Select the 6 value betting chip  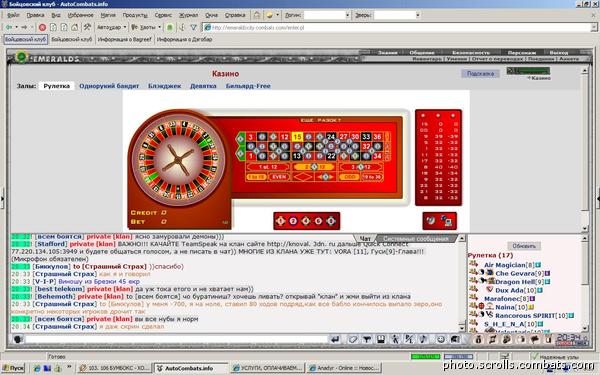[x=318, y=221]
